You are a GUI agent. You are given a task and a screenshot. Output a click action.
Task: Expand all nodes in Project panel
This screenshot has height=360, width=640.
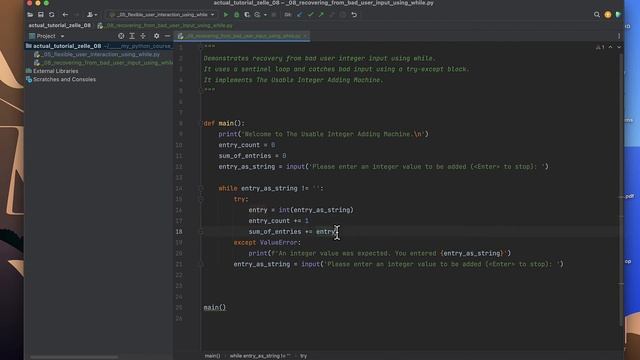[x=132, y=36]
